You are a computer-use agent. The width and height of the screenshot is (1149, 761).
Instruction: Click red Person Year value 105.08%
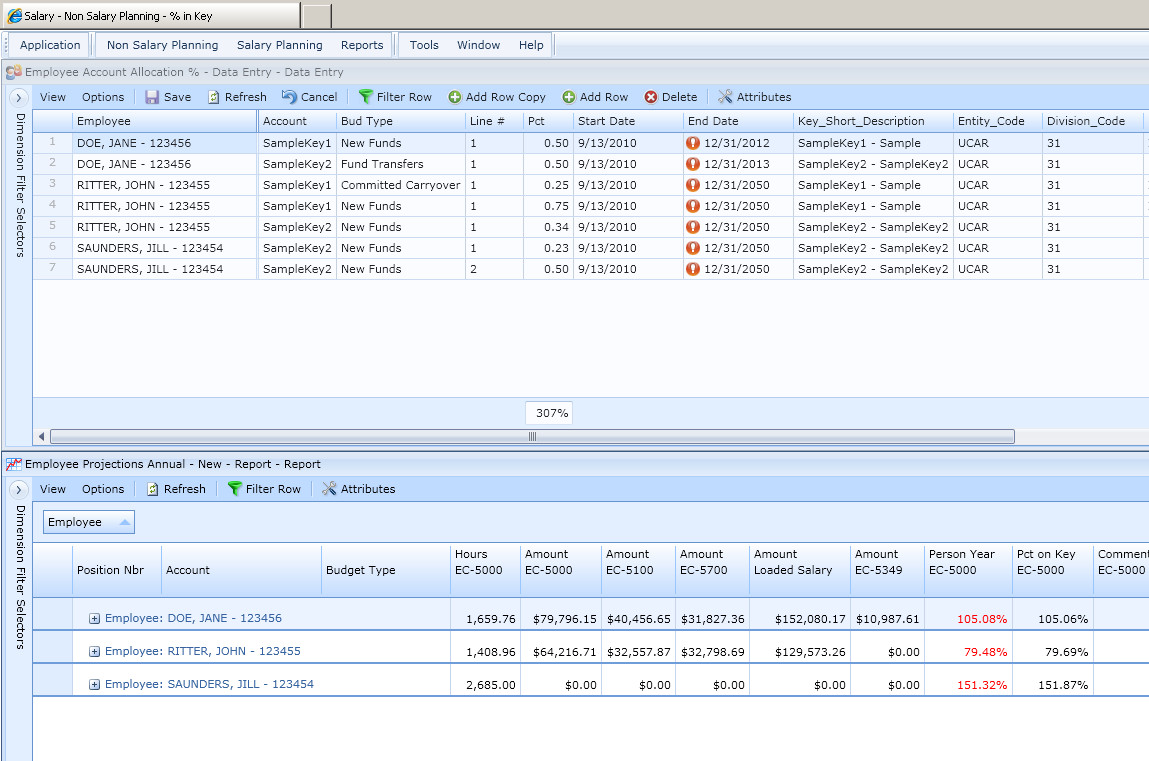point(982,619)
